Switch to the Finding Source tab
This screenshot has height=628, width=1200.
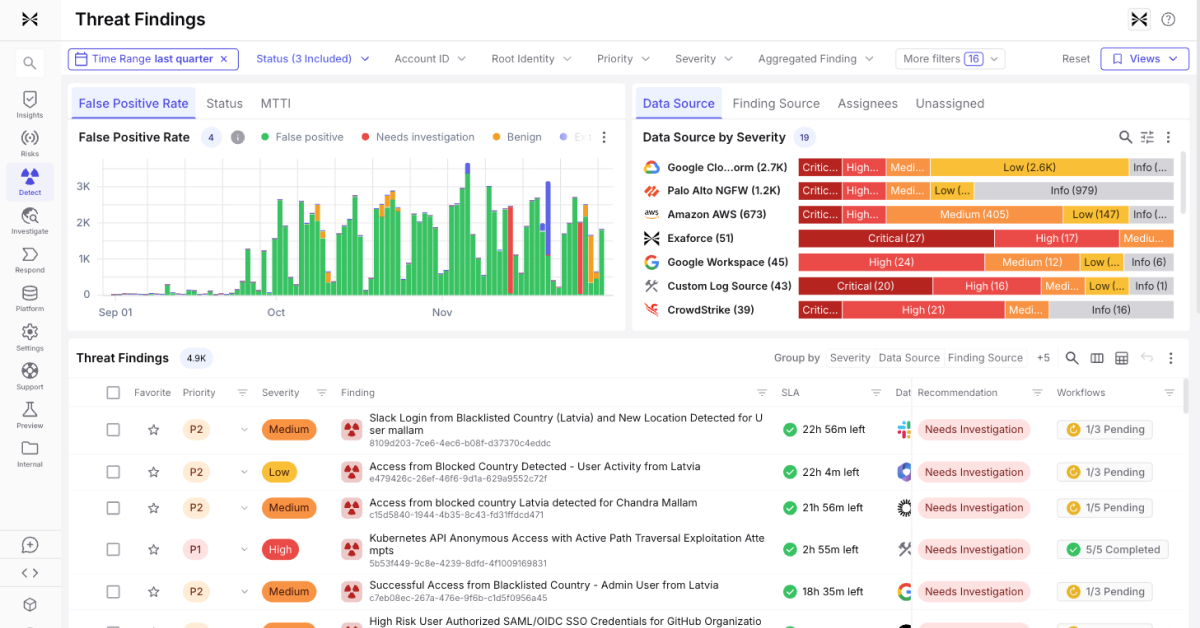[x=776, y=103]
